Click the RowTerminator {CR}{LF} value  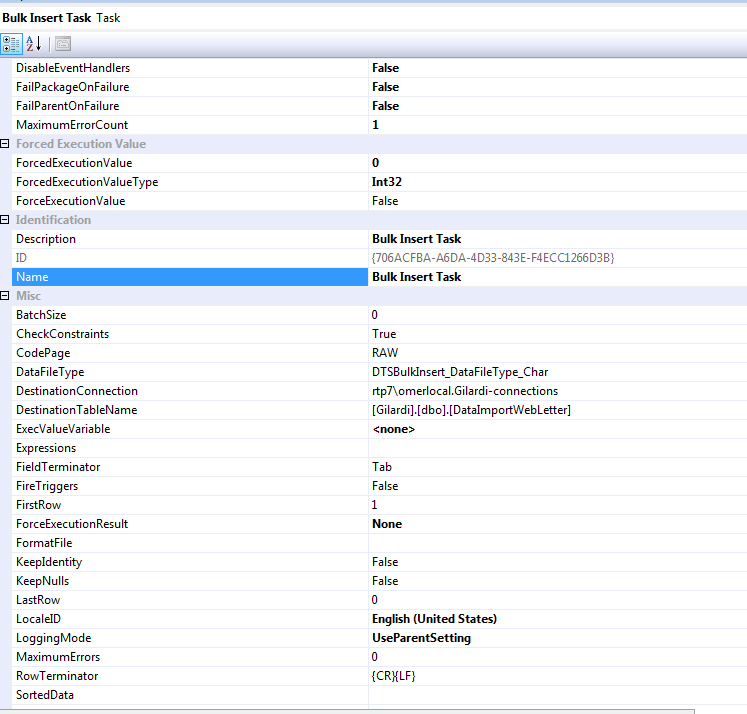click(x=394, y=676)
